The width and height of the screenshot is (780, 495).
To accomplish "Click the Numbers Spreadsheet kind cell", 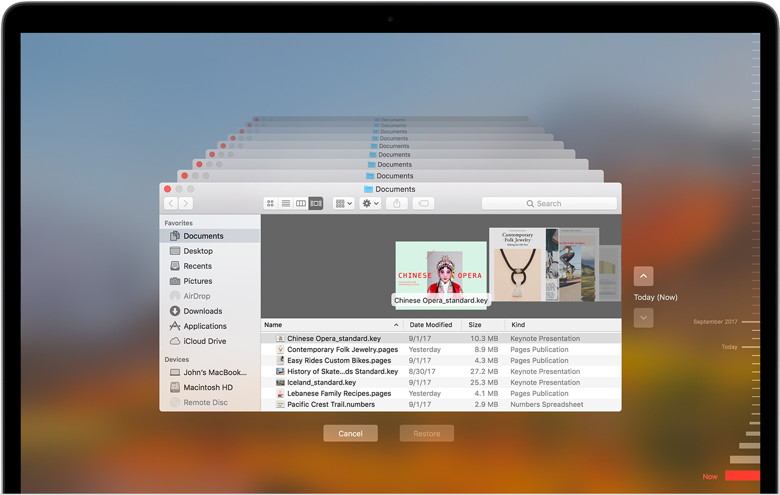I will coord(547,404).
